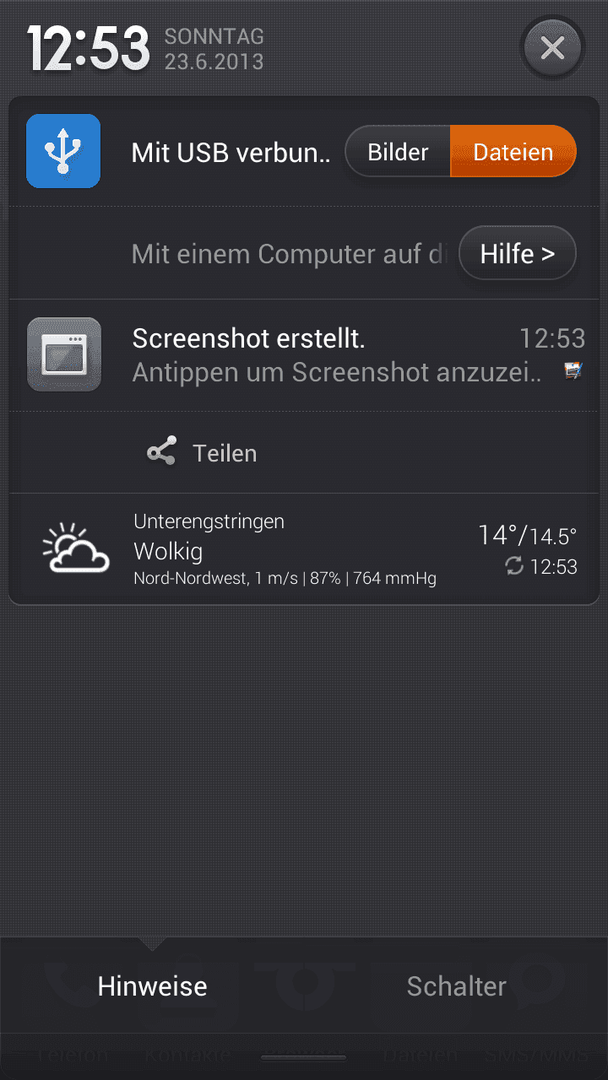
Task: Tap the weather refresh icon next to 12:53
Action: [x=514, y=567]
